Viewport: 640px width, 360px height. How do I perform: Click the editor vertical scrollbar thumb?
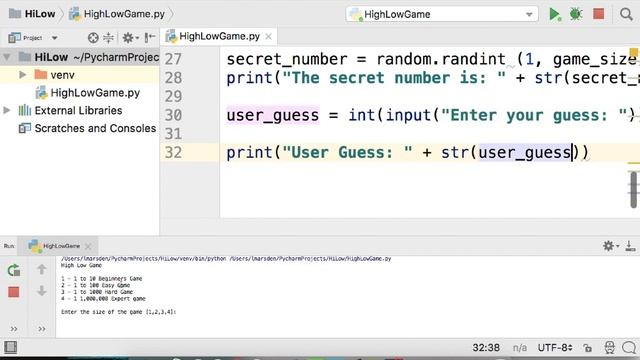[x=633, y=189]
